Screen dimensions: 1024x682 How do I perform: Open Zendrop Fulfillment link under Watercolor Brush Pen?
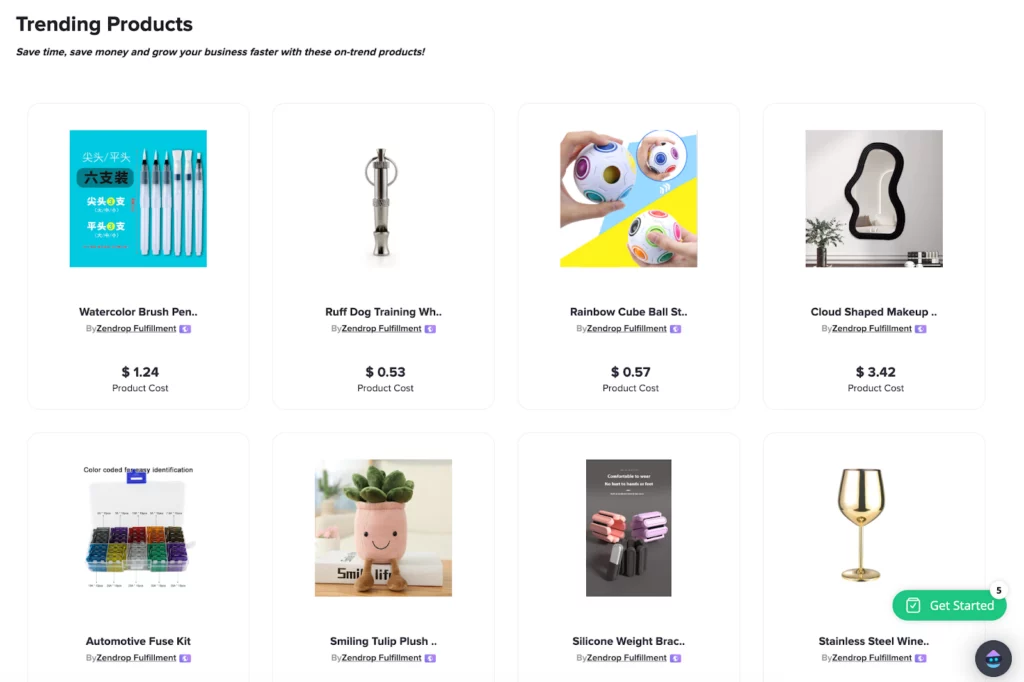pyautogui.click(x=136, y=329)
